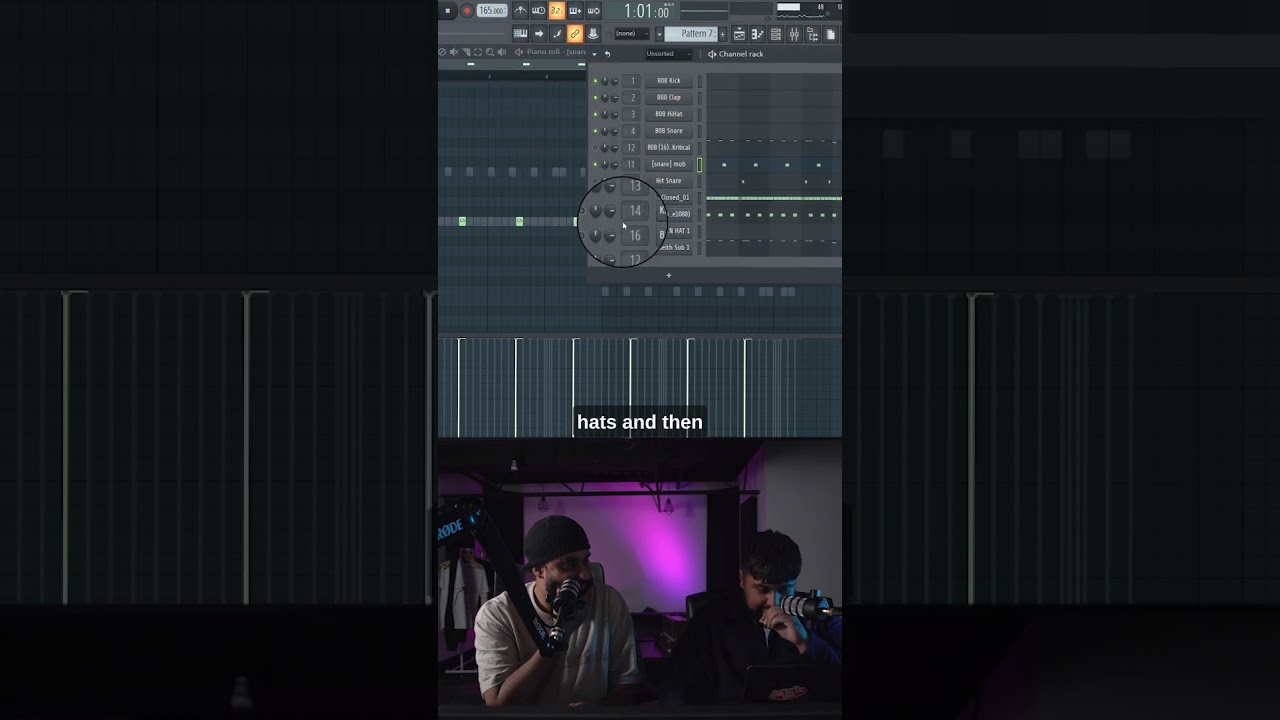Viewport: 1280px width, 720px height.
Task: Toggle the overdub/blend recording icon
Action: 575,11
